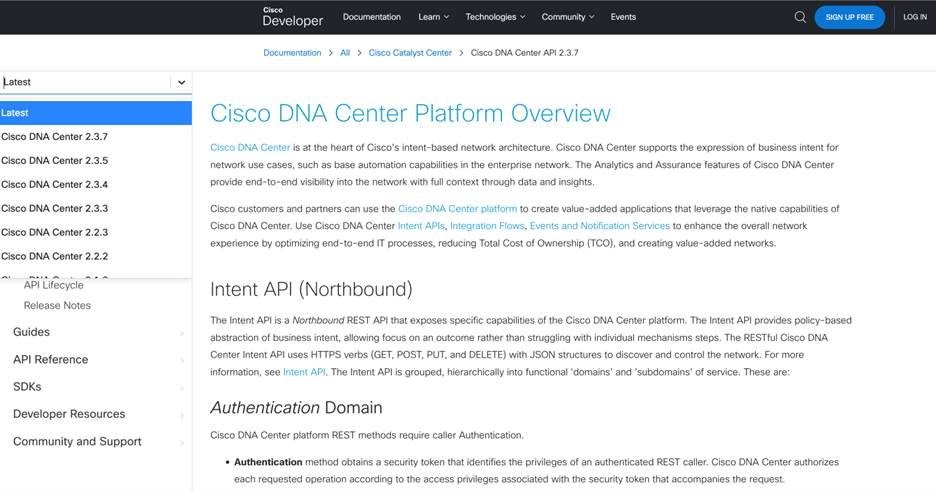Toggle the version dropdown chevron

[x=181, y=82]
